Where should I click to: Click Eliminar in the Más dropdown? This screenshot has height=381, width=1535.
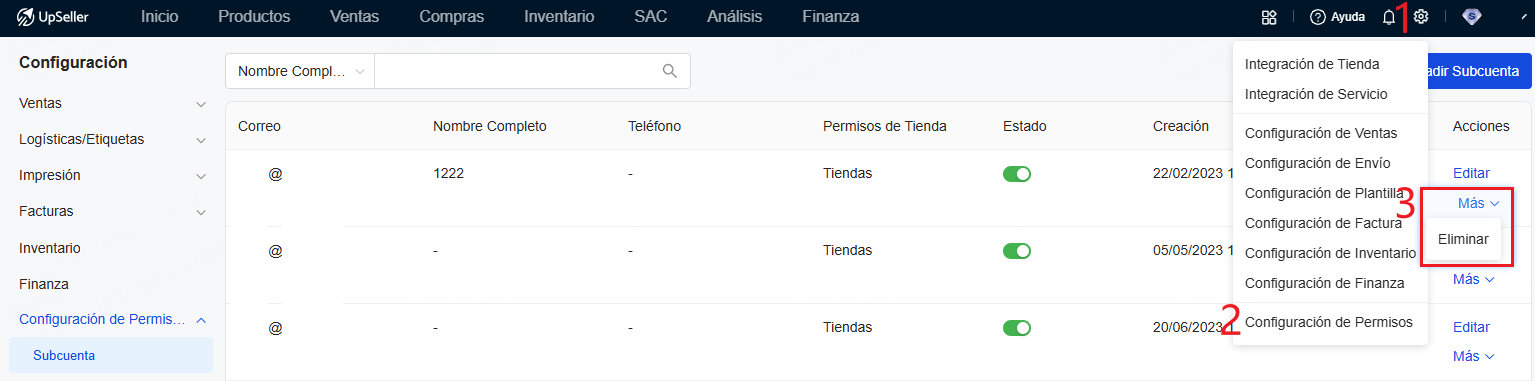(1463, 240)
